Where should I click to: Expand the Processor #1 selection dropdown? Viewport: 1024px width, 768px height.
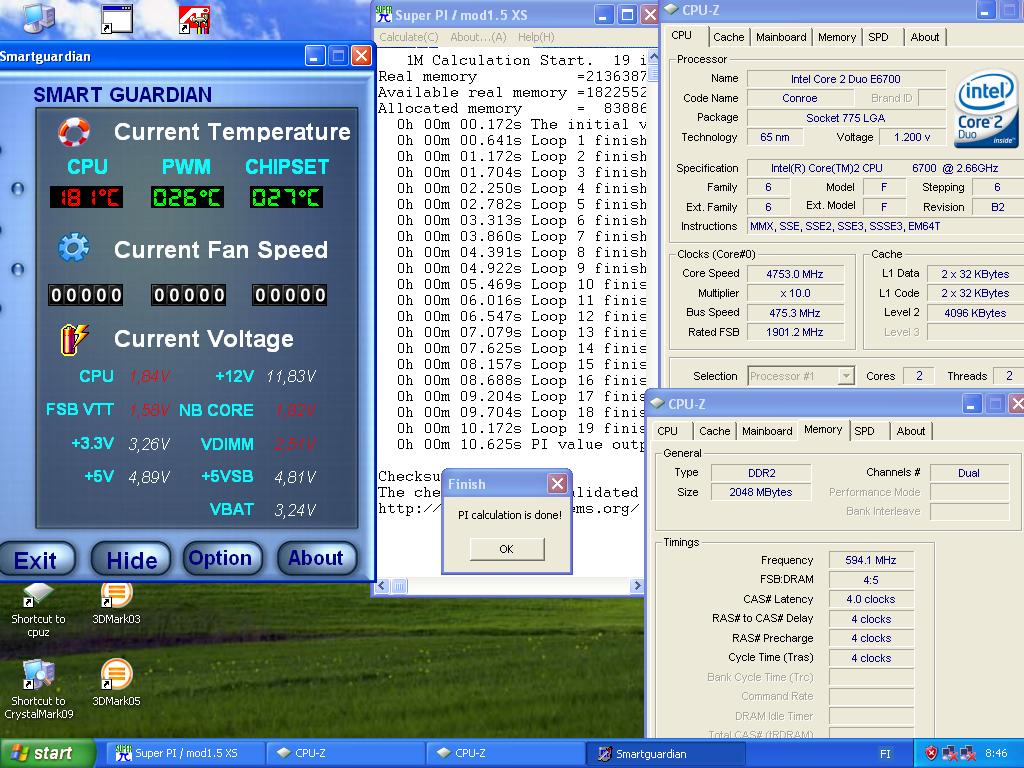point(846,376)
